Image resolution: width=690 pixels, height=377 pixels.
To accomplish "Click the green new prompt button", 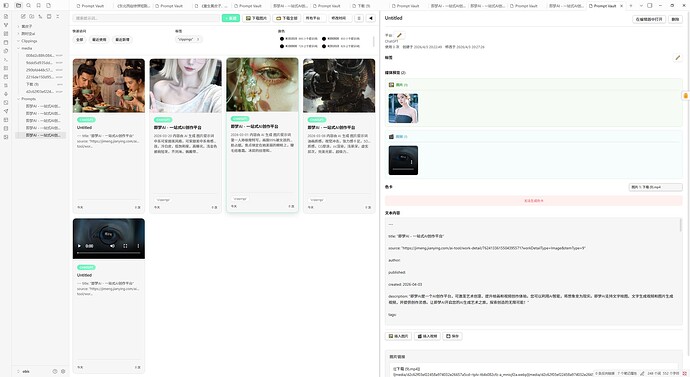I will (231, 18).
